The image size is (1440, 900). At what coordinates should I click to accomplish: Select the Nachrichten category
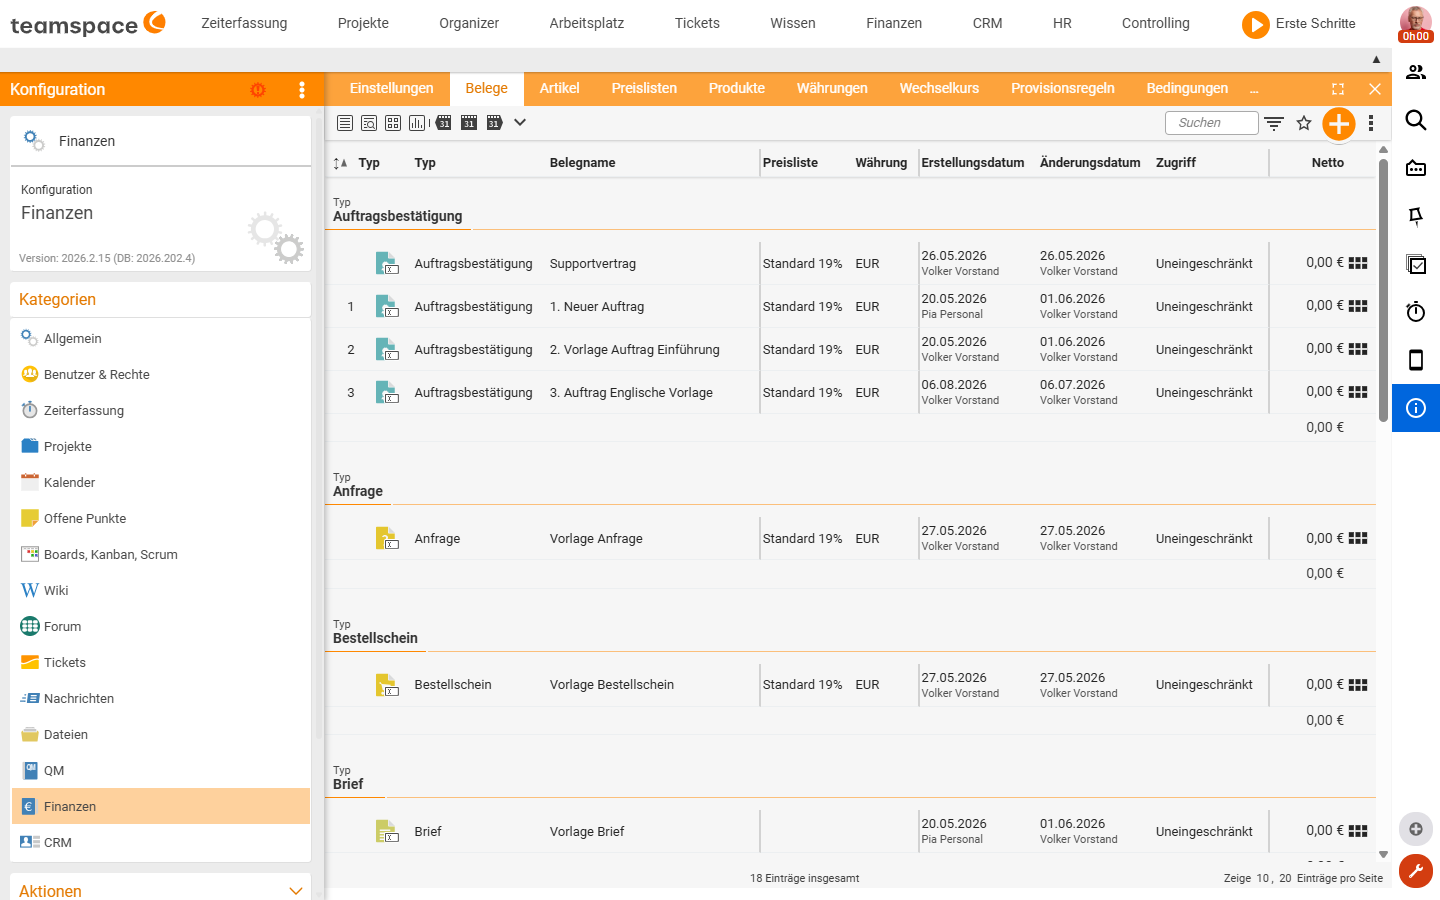[161, 699]
